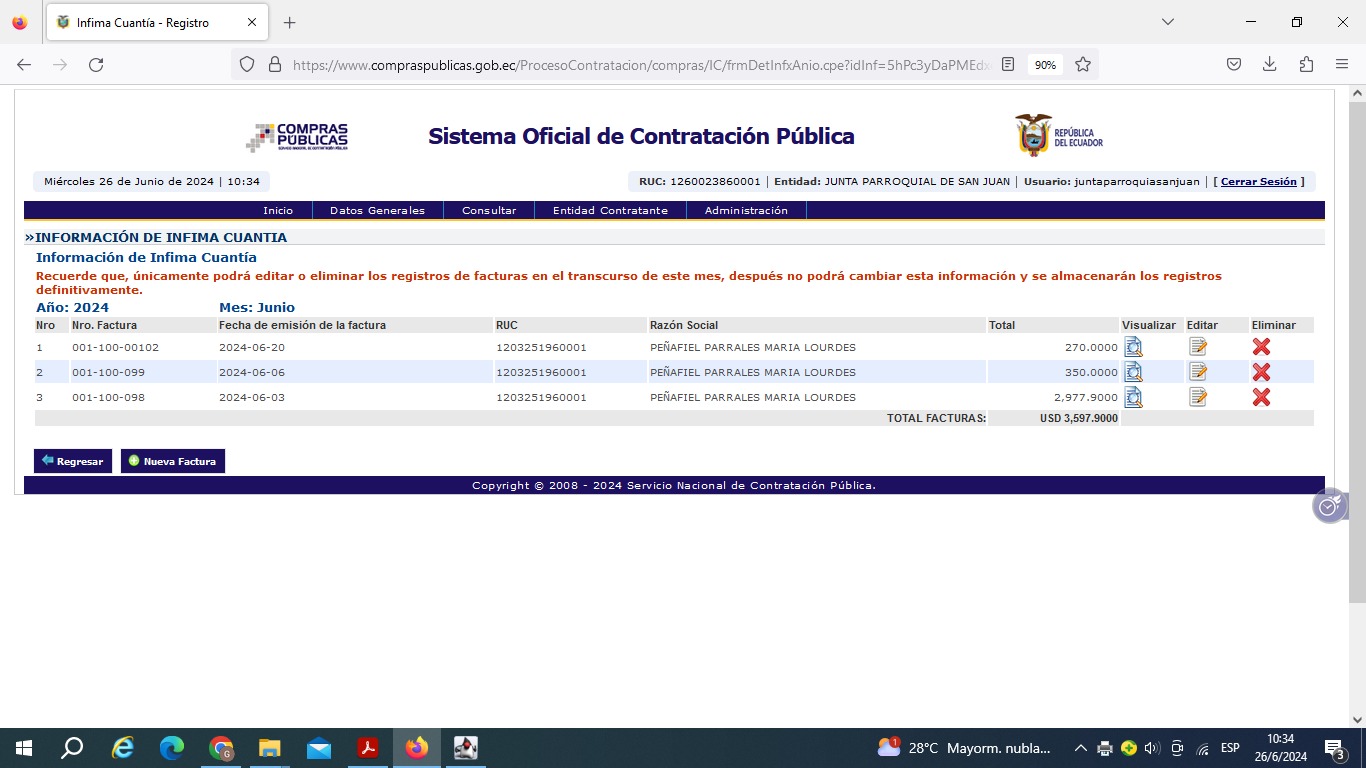Reload the page with the refresh icon
The width and height of the screenshot is (1366, 768).
96,64
